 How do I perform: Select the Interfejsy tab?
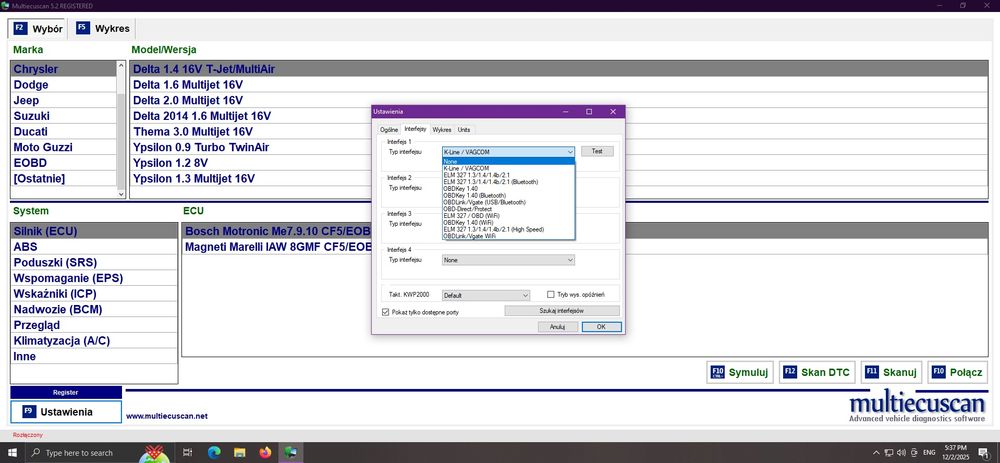tap(416, 129)
